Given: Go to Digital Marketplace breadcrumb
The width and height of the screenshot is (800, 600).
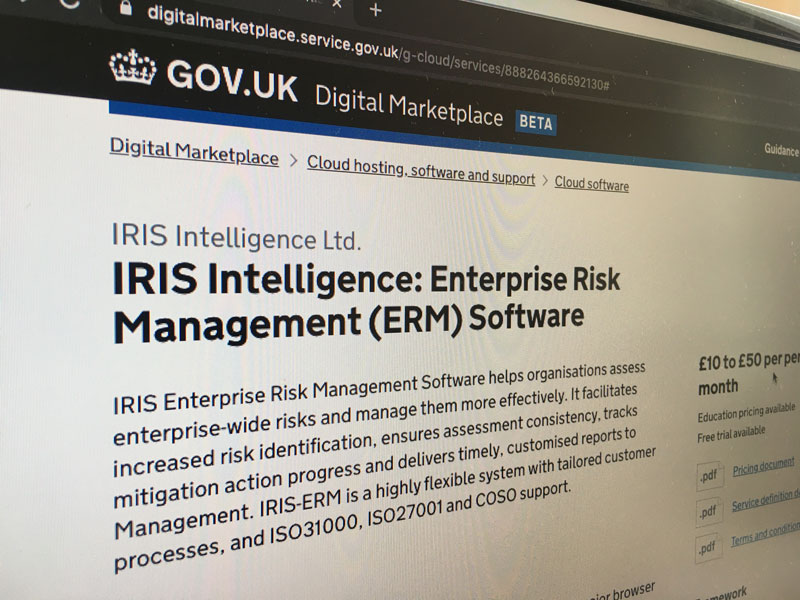Looking at the screenshot, I should point(194,152).
